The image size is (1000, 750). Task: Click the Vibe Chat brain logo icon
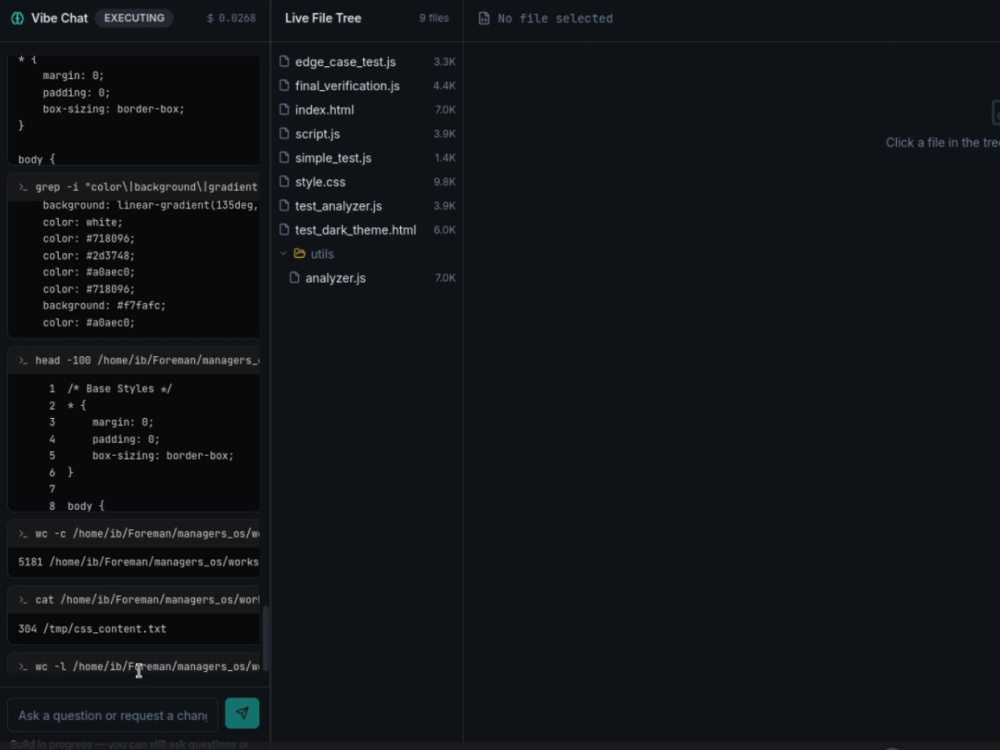pos(17,18)
